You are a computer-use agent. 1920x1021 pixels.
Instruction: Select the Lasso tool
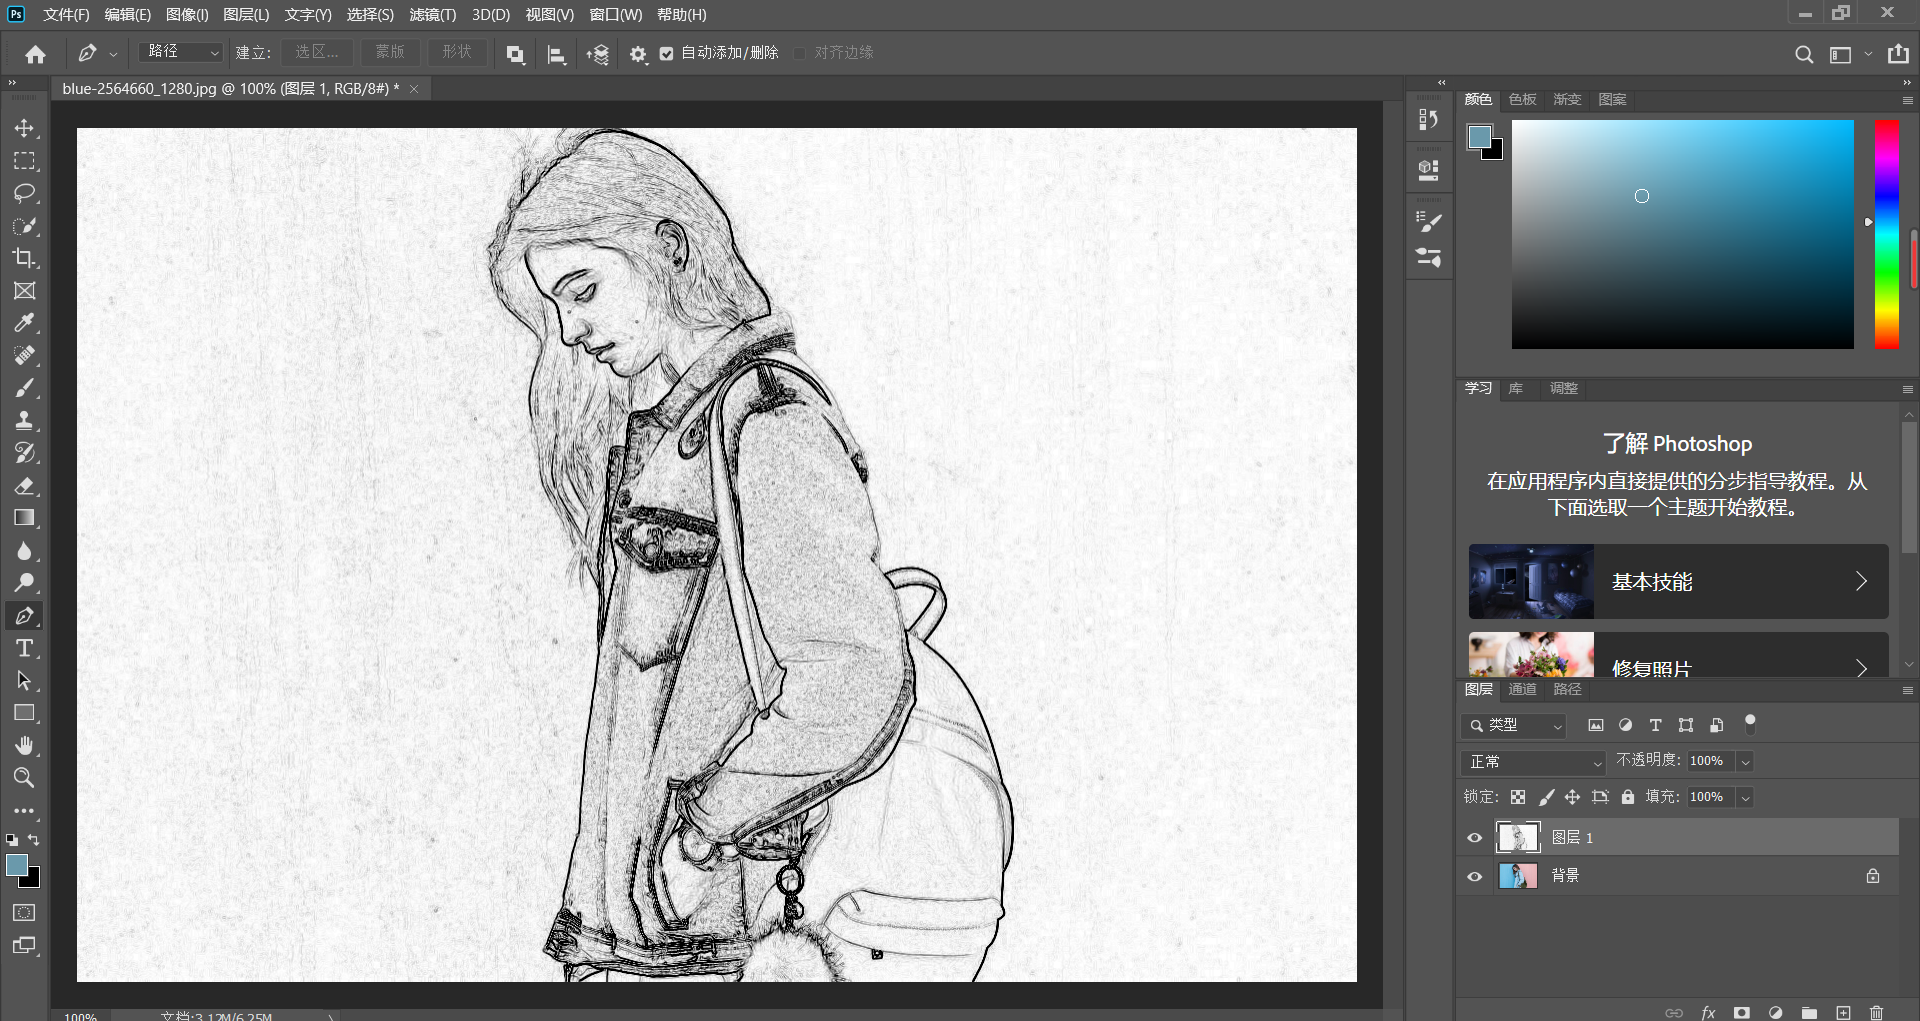pos(24,193)
